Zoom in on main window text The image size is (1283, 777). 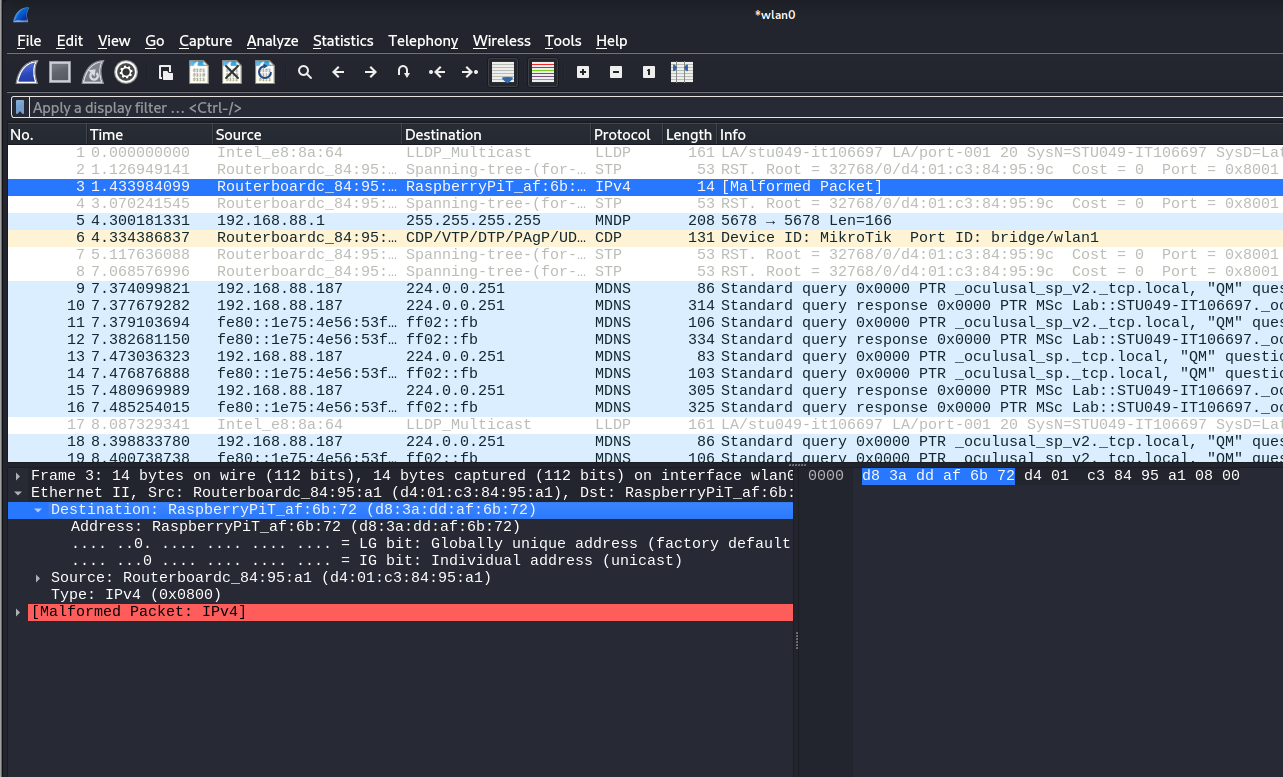tap(583, 72)
